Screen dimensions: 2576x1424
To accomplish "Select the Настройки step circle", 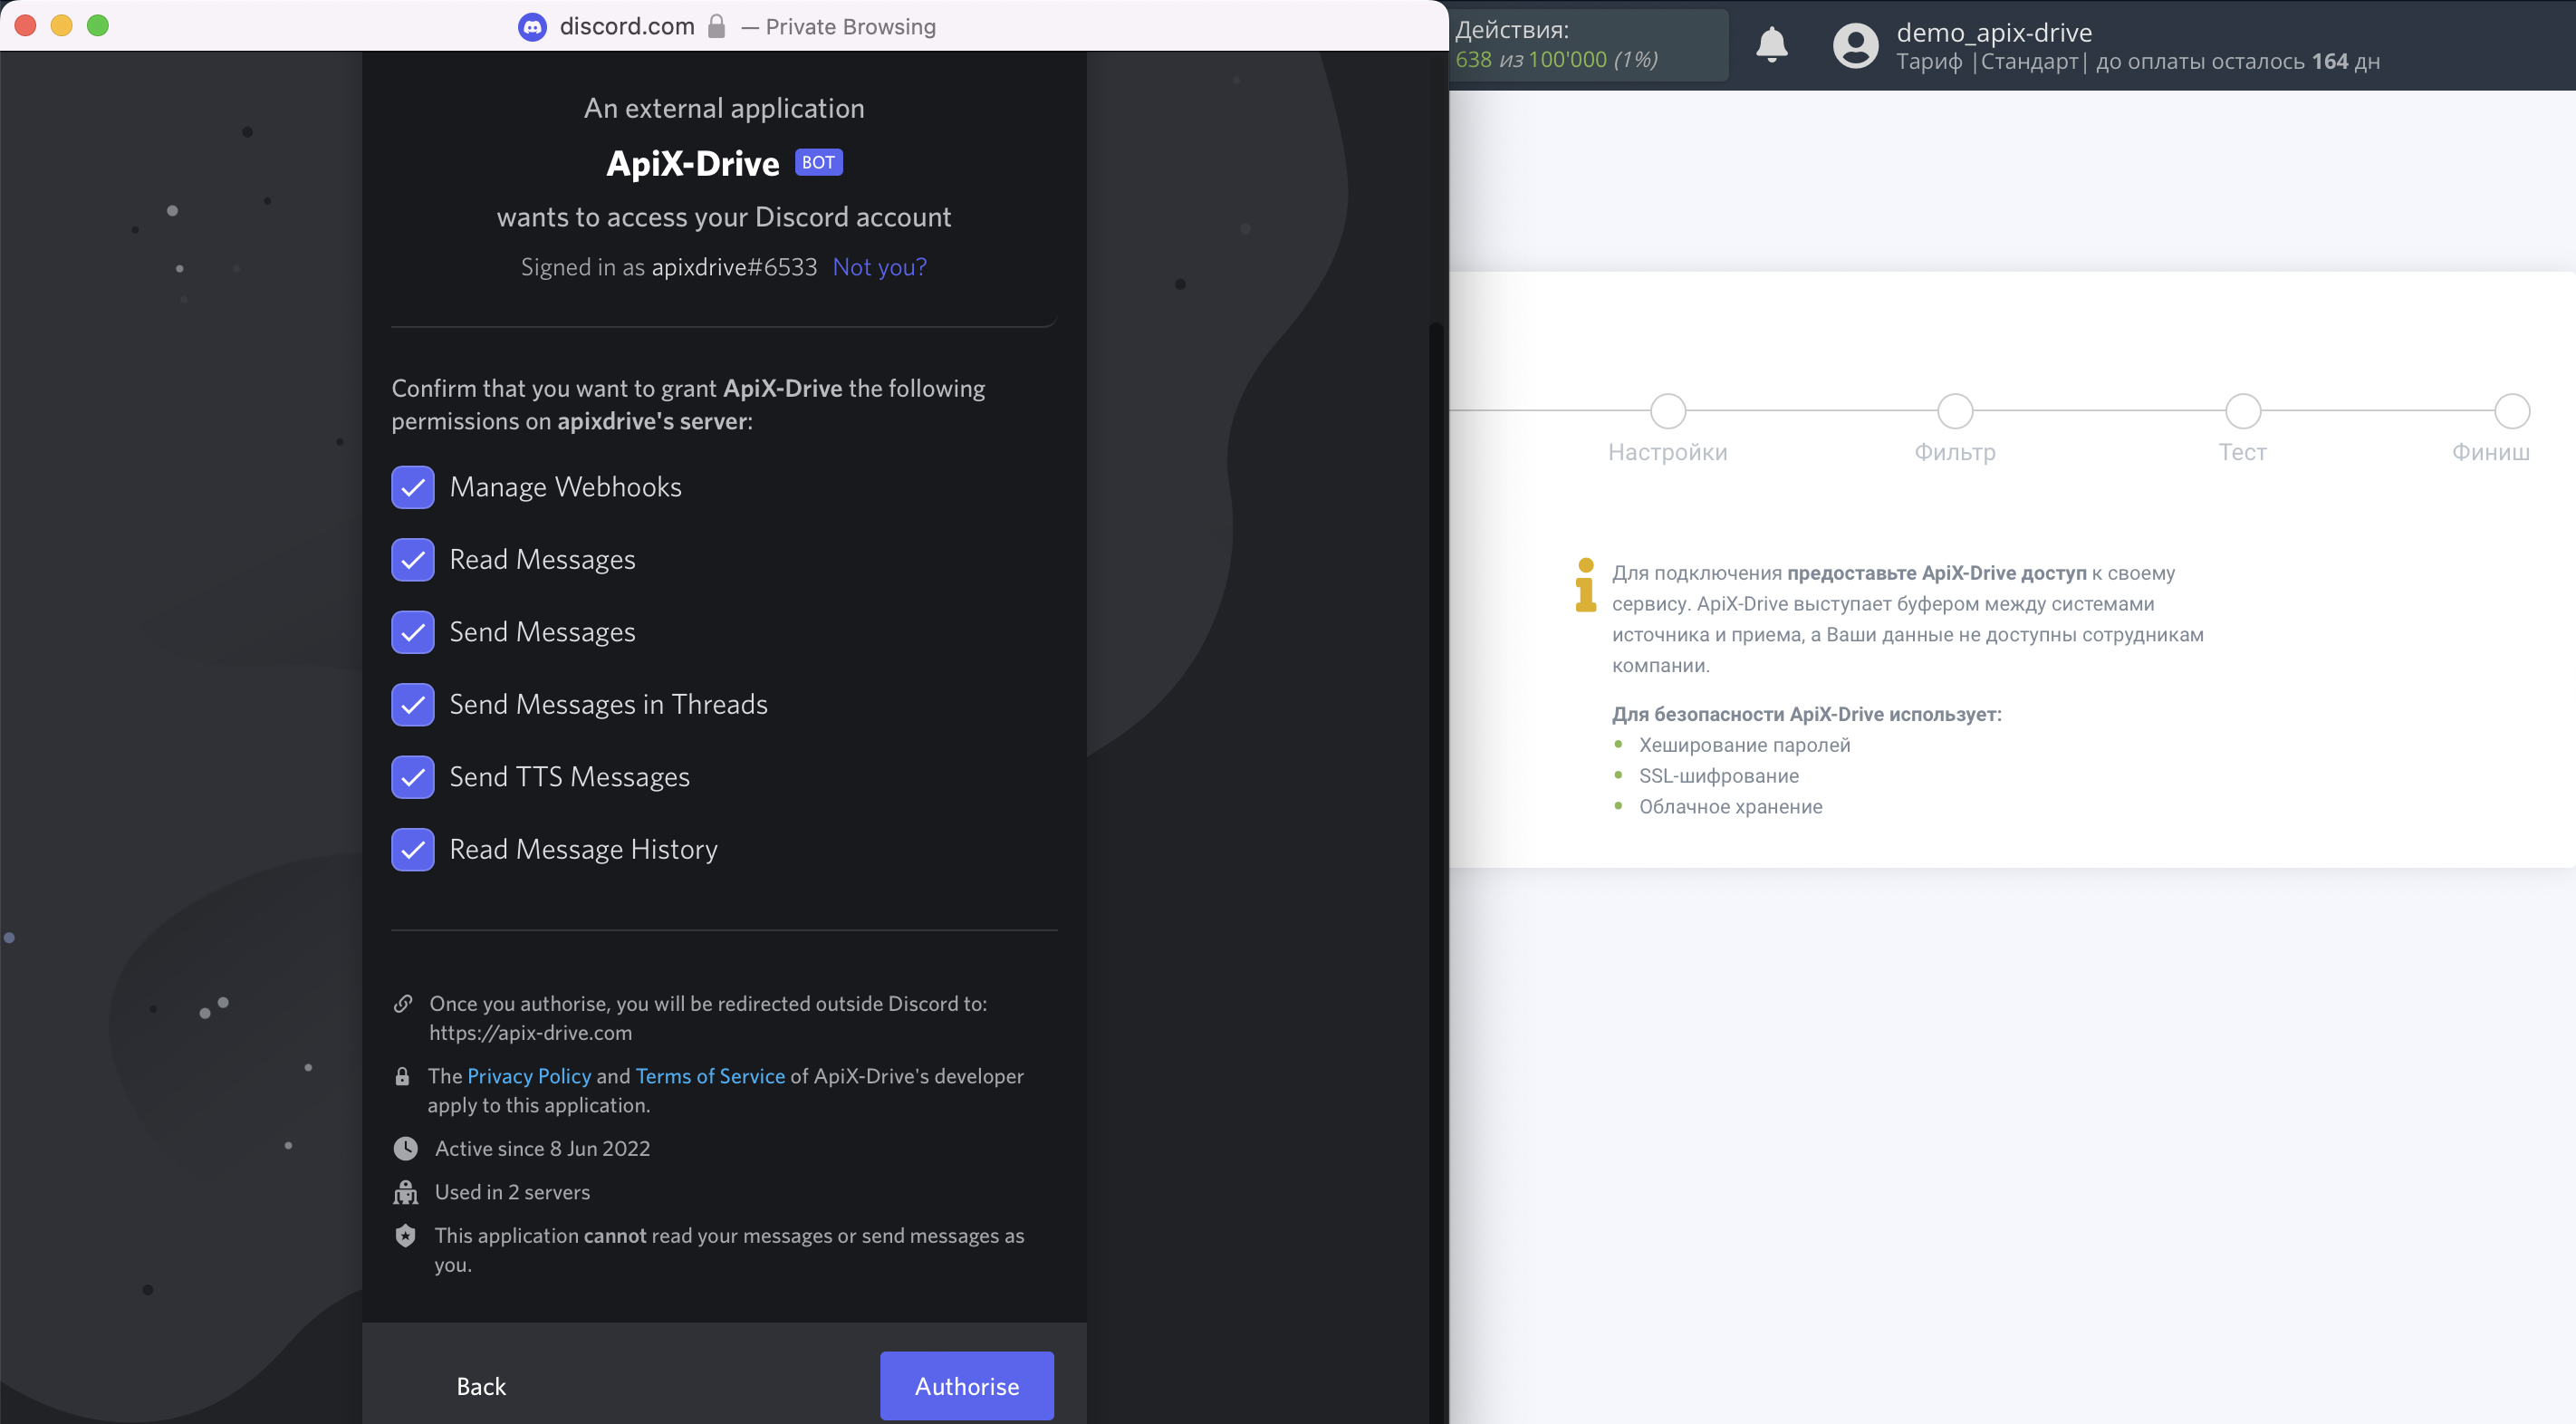I will coord(1667,411).
